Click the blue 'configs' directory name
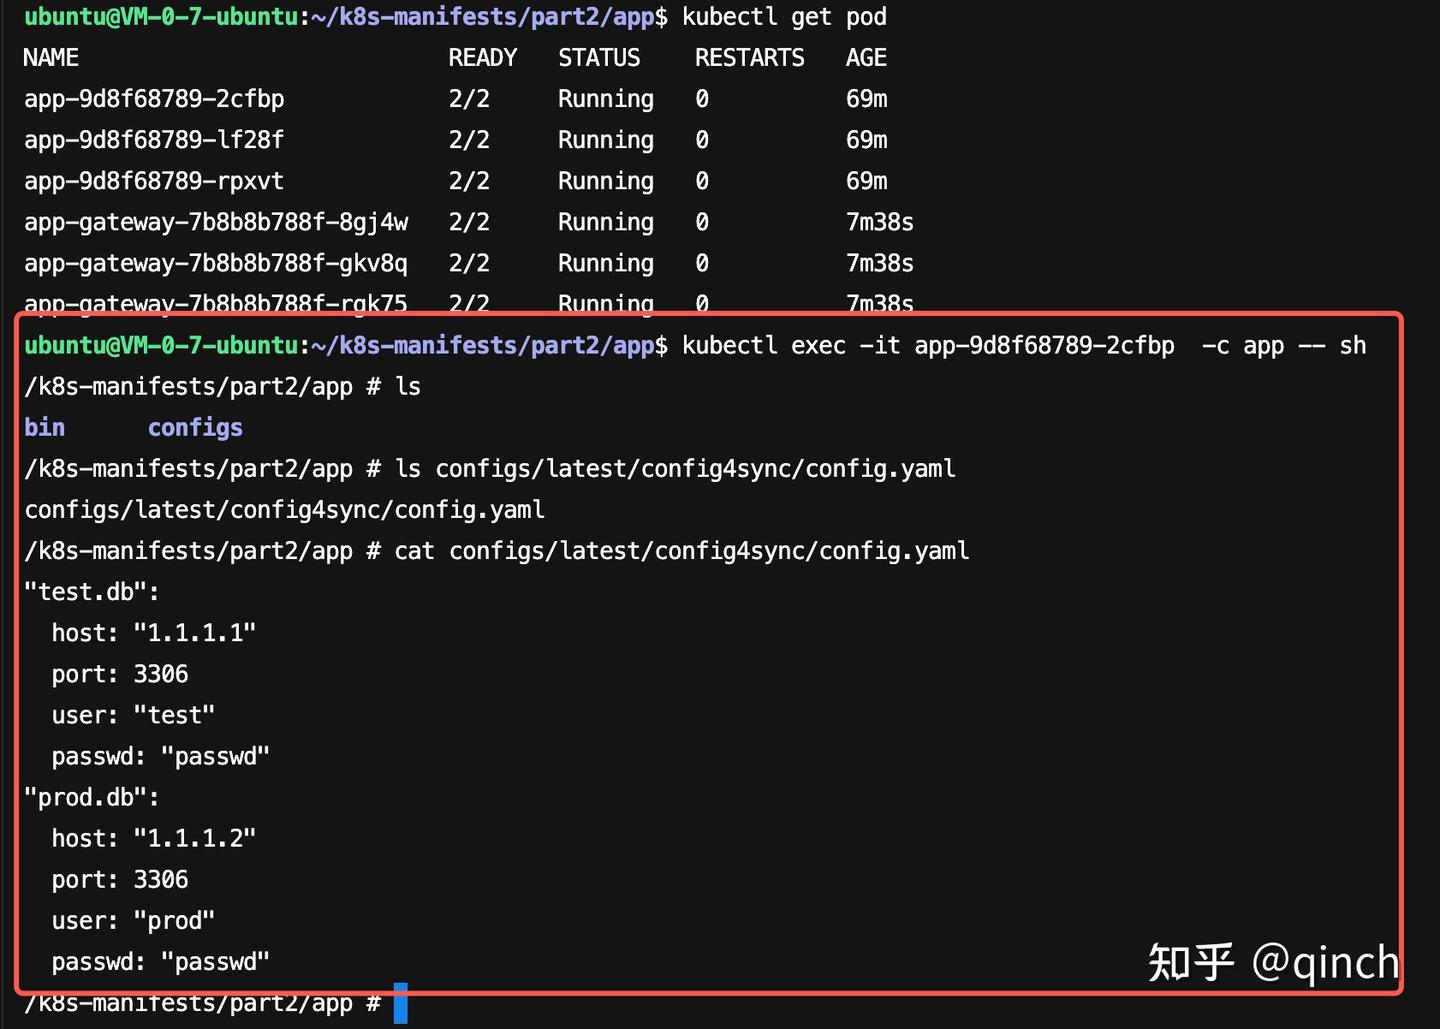 coord(195,428)
